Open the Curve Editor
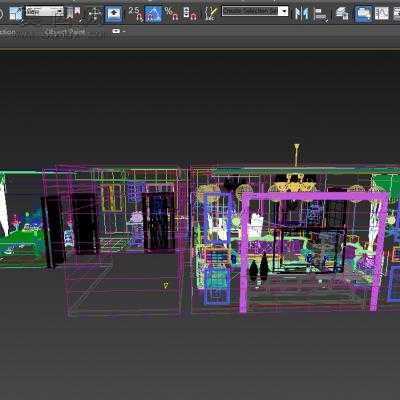Viewport: 400px width, 400px height. tap(381, 14)
